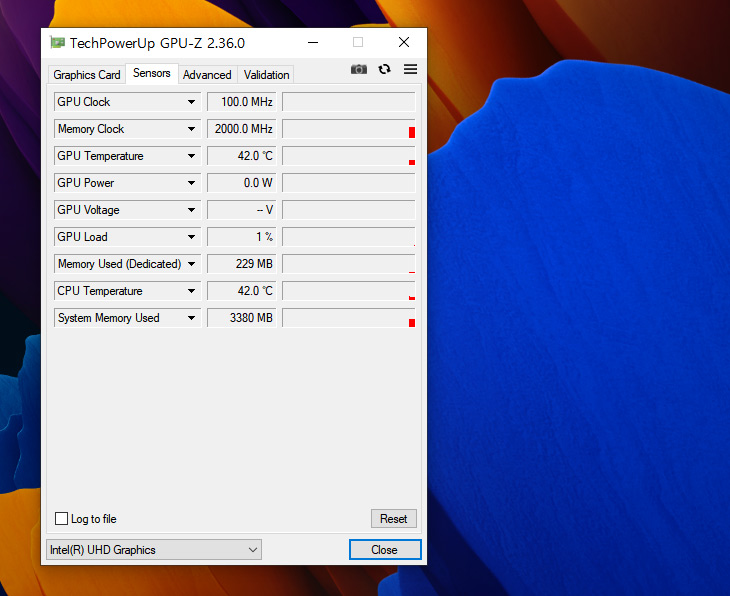Click the Memory Clock history graph
This screenshot has width=730, height=596.
[x=349, y=129]
